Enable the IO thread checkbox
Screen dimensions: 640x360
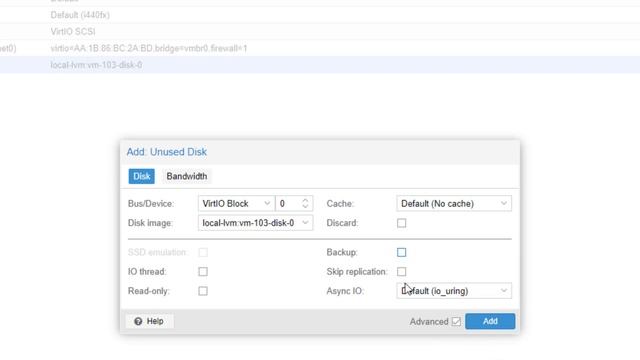click(203, 271)
